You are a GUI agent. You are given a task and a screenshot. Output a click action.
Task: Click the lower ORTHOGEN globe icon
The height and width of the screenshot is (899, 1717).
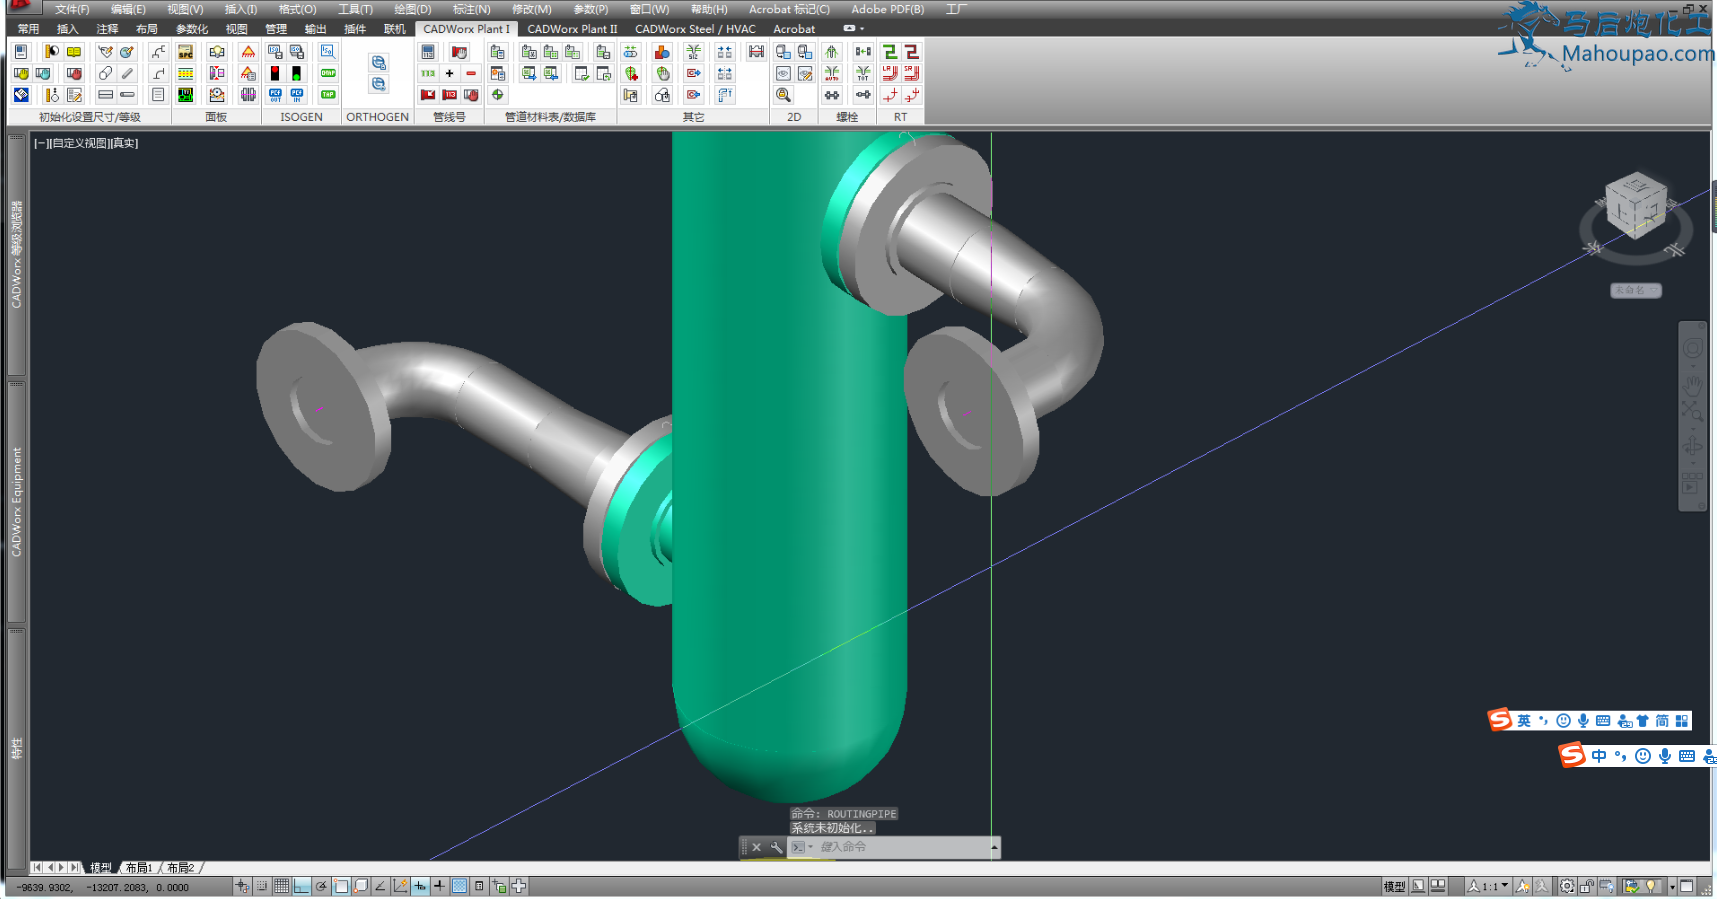tap(378, 84)
